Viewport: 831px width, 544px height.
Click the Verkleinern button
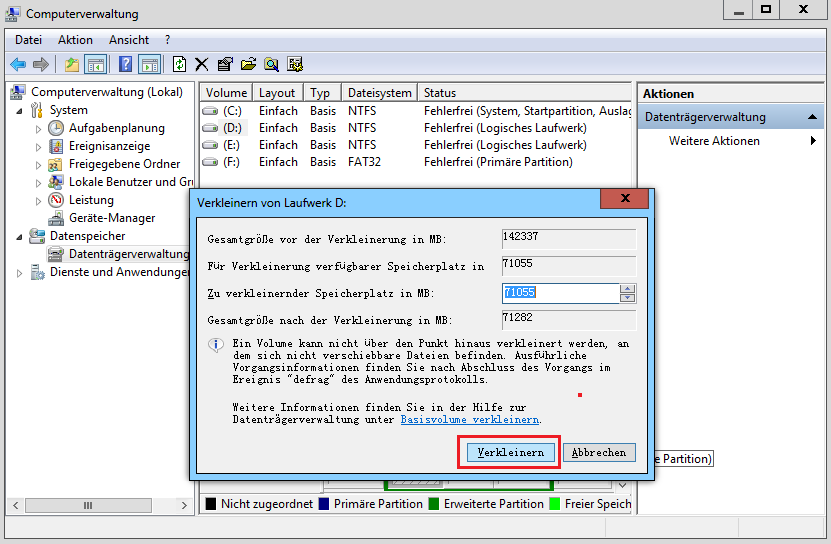[x=511, y=452]
